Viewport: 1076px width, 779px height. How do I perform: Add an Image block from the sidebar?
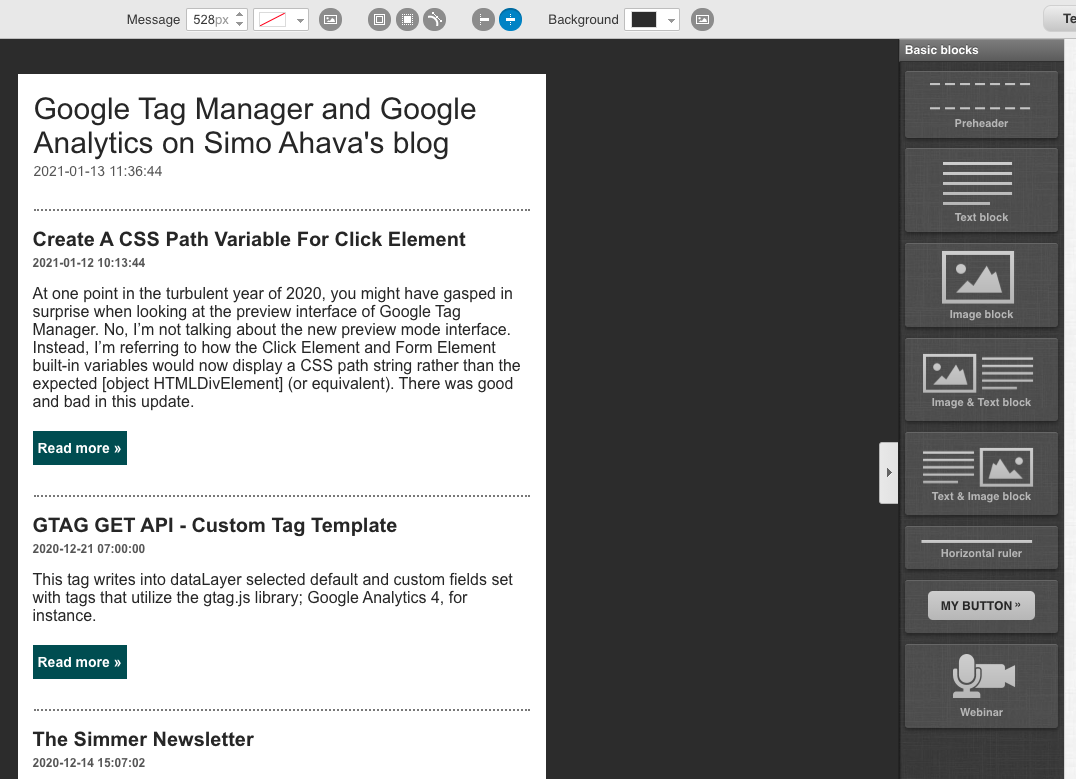(981, 285)
